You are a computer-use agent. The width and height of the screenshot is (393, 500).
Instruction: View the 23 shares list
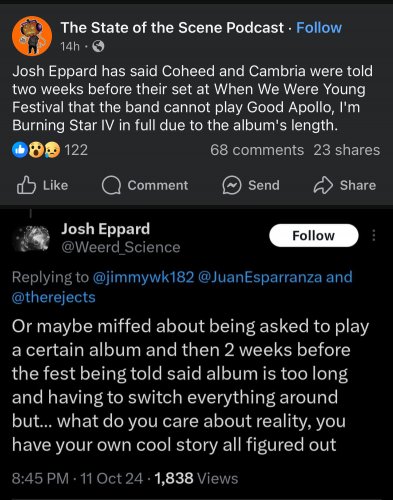coord(346,150)
